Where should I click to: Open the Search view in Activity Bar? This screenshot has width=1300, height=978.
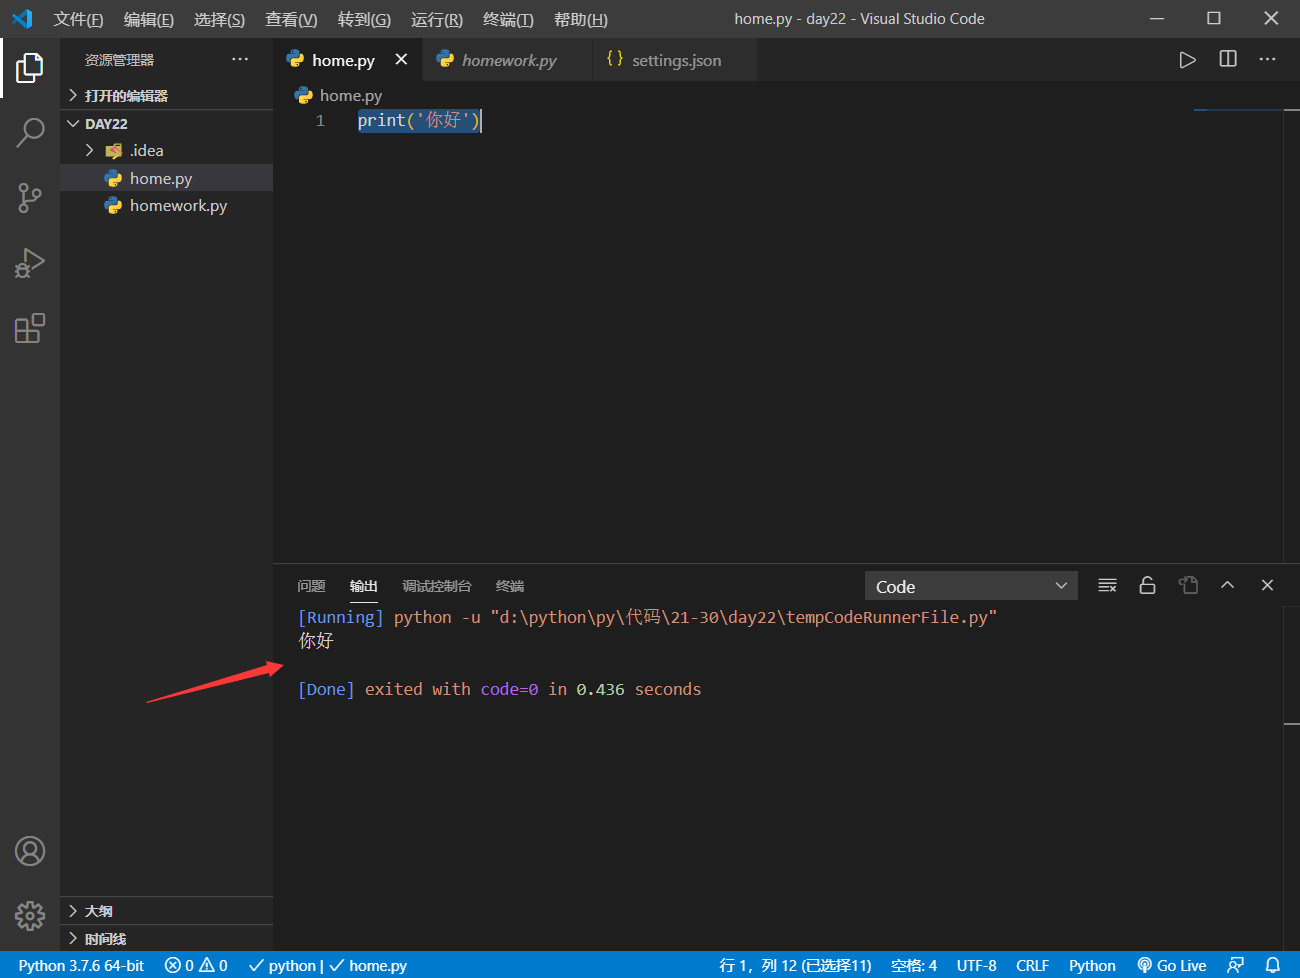click(30, 131)
